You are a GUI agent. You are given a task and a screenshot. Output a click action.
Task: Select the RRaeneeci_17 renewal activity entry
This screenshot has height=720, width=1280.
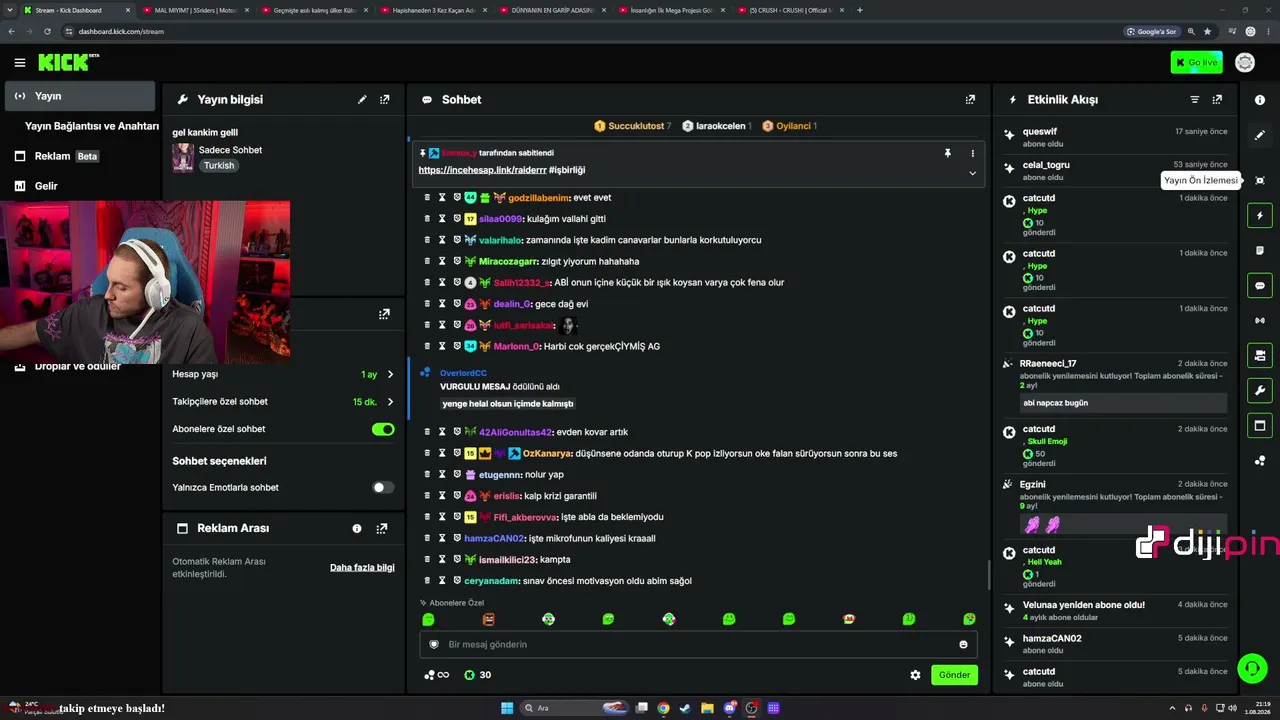(1116, 385)
